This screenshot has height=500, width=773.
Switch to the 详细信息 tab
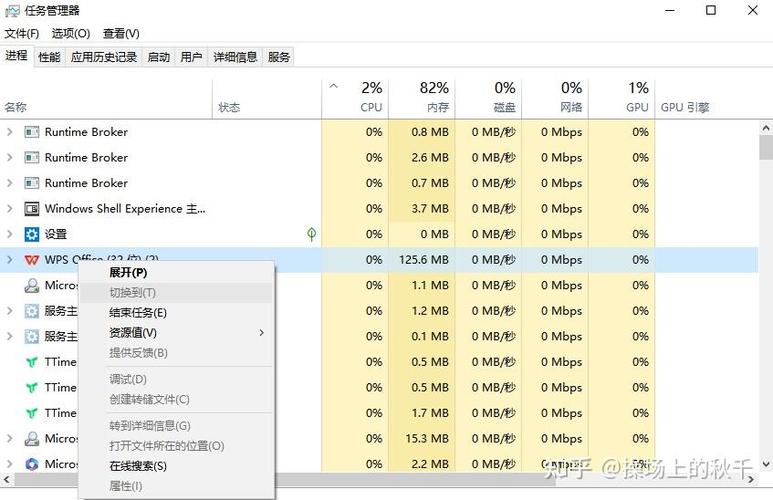click(235, 57)
